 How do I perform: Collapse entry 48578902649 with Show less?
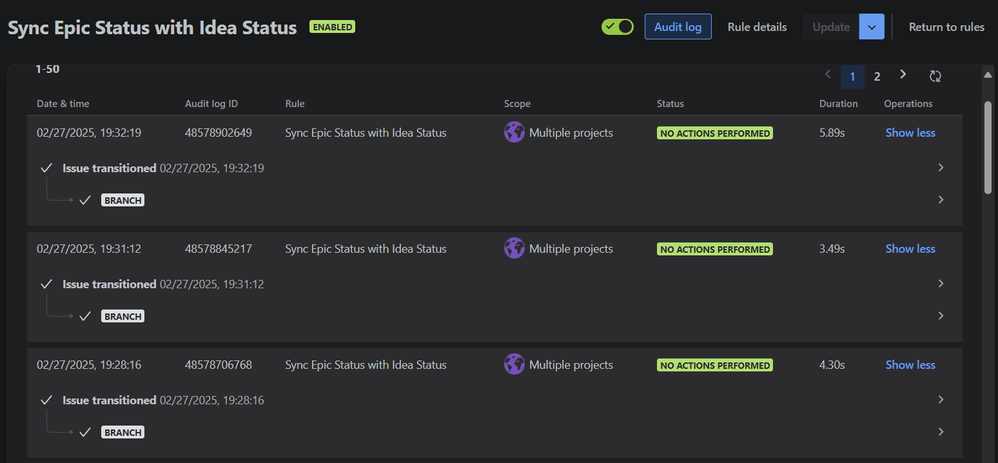(x=910, y=133)
